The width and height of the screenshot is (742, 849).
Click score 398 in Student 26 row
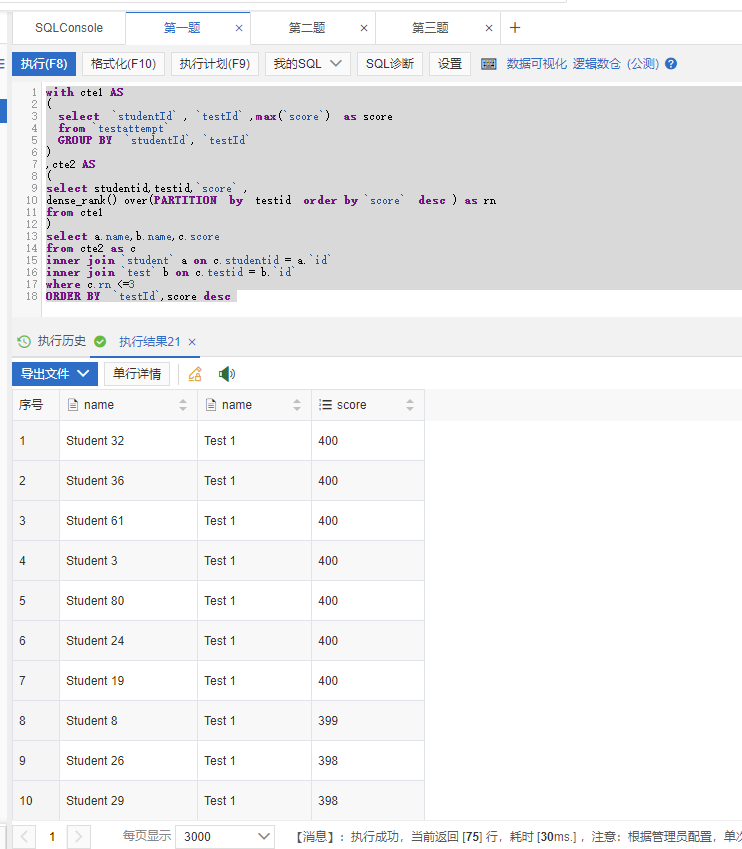tap(368, 761)
